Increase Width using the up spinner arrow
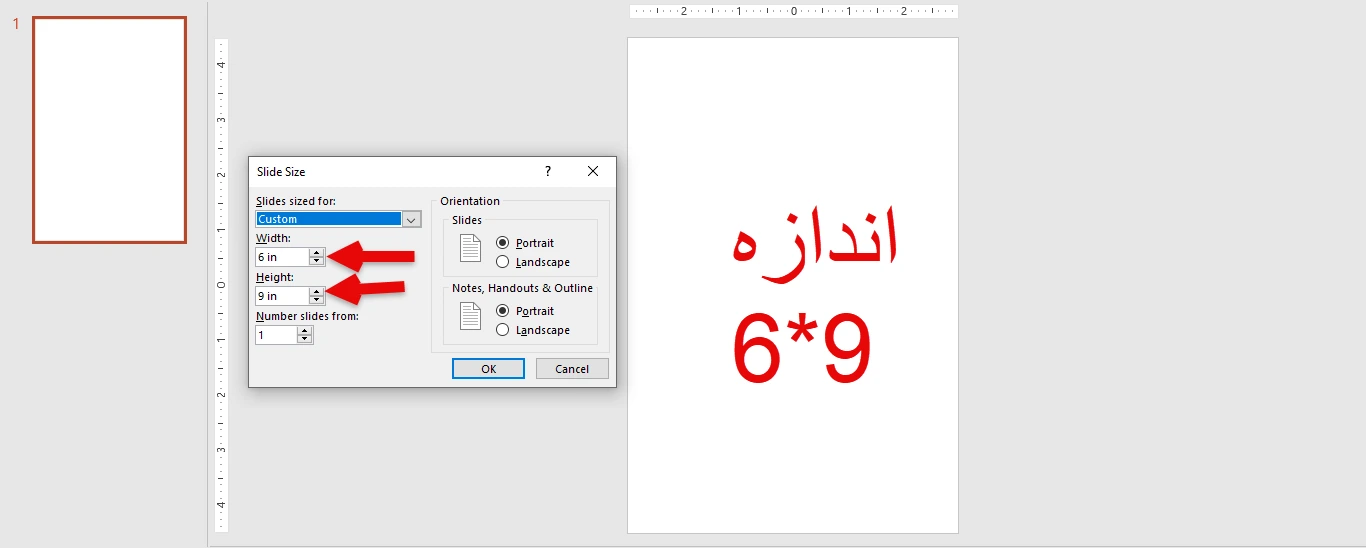 (x=317, y=253)
